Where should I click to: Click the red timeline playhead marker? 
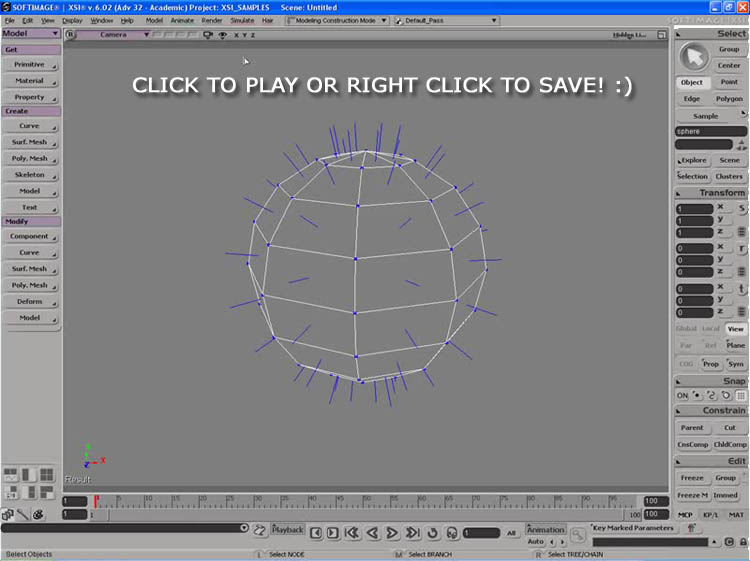[96, 499]
